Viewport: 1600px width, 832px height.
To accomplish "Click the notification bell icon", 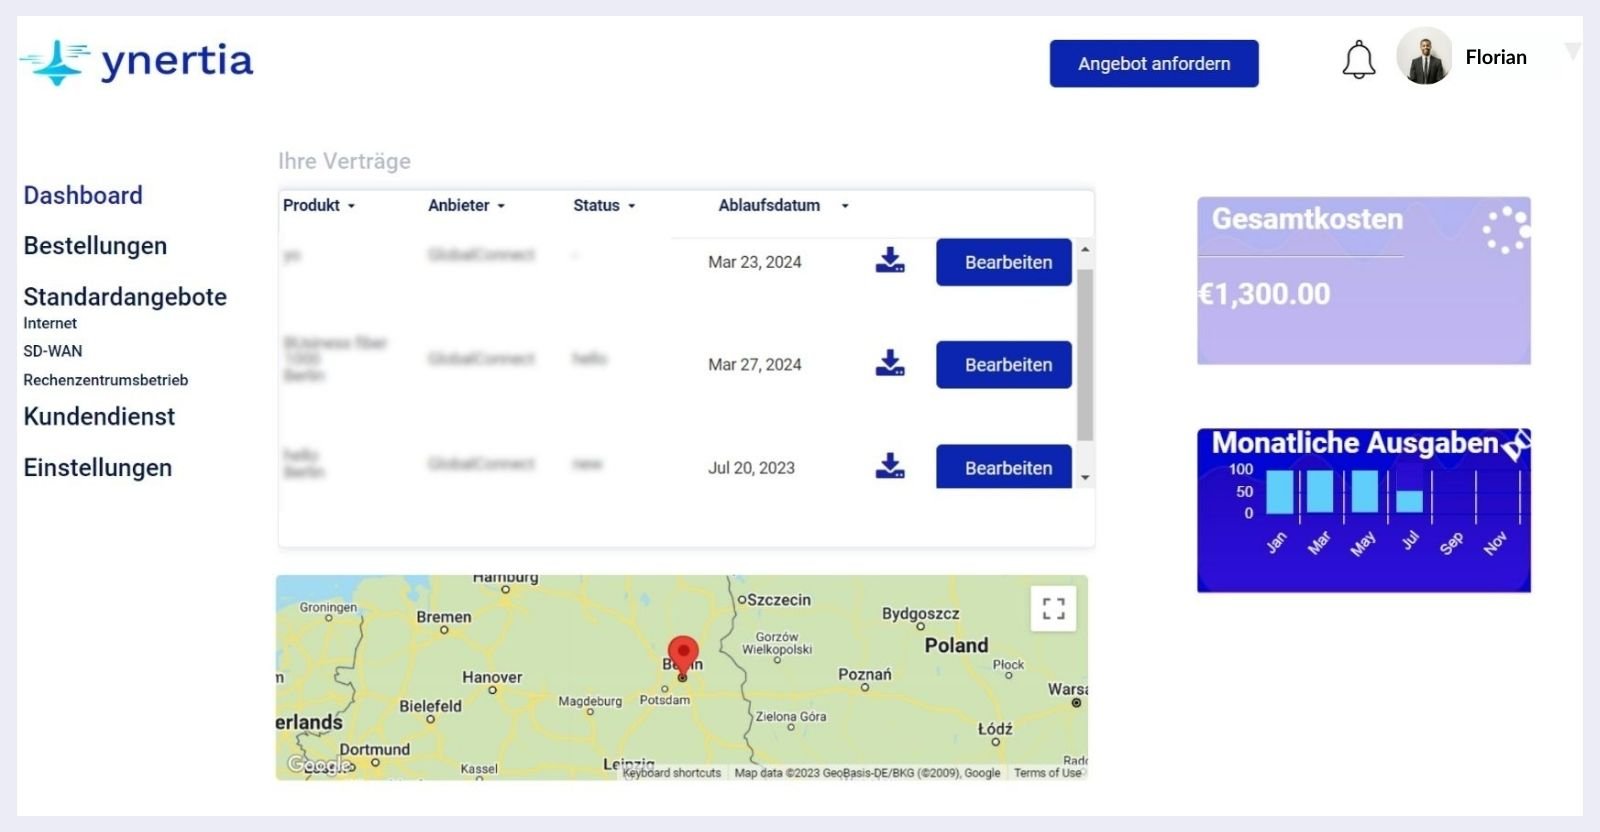I will coord(1358,60).
